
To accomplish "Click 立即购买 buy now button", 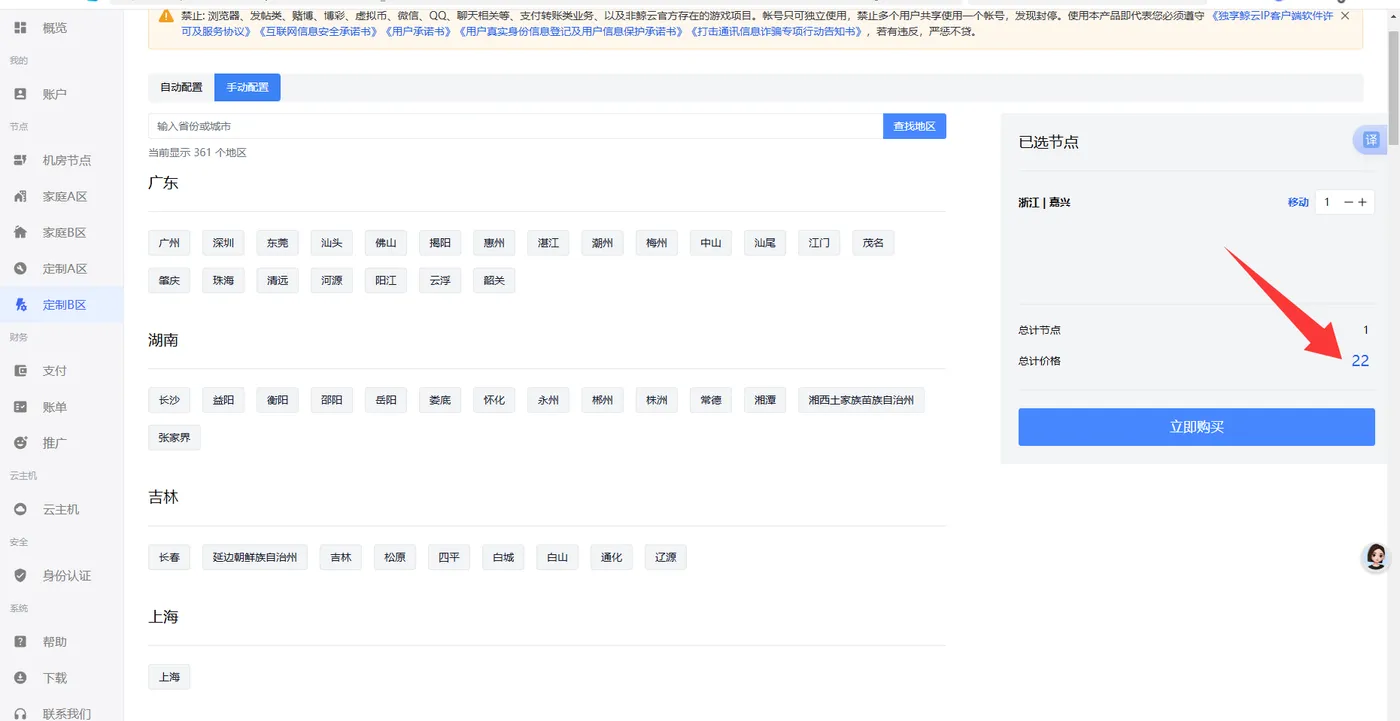I will click(x=1196, y=427).
